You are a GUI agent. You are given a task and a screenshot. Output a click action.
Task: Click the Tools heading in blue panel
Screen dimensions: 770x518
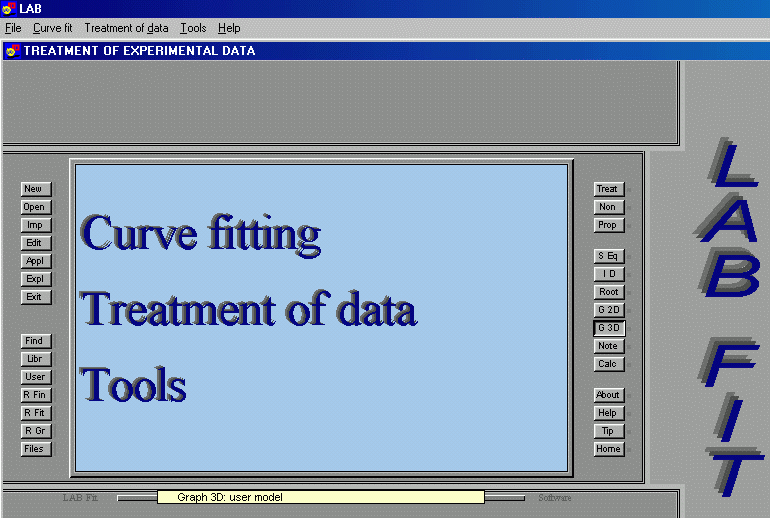coord(133,384)
